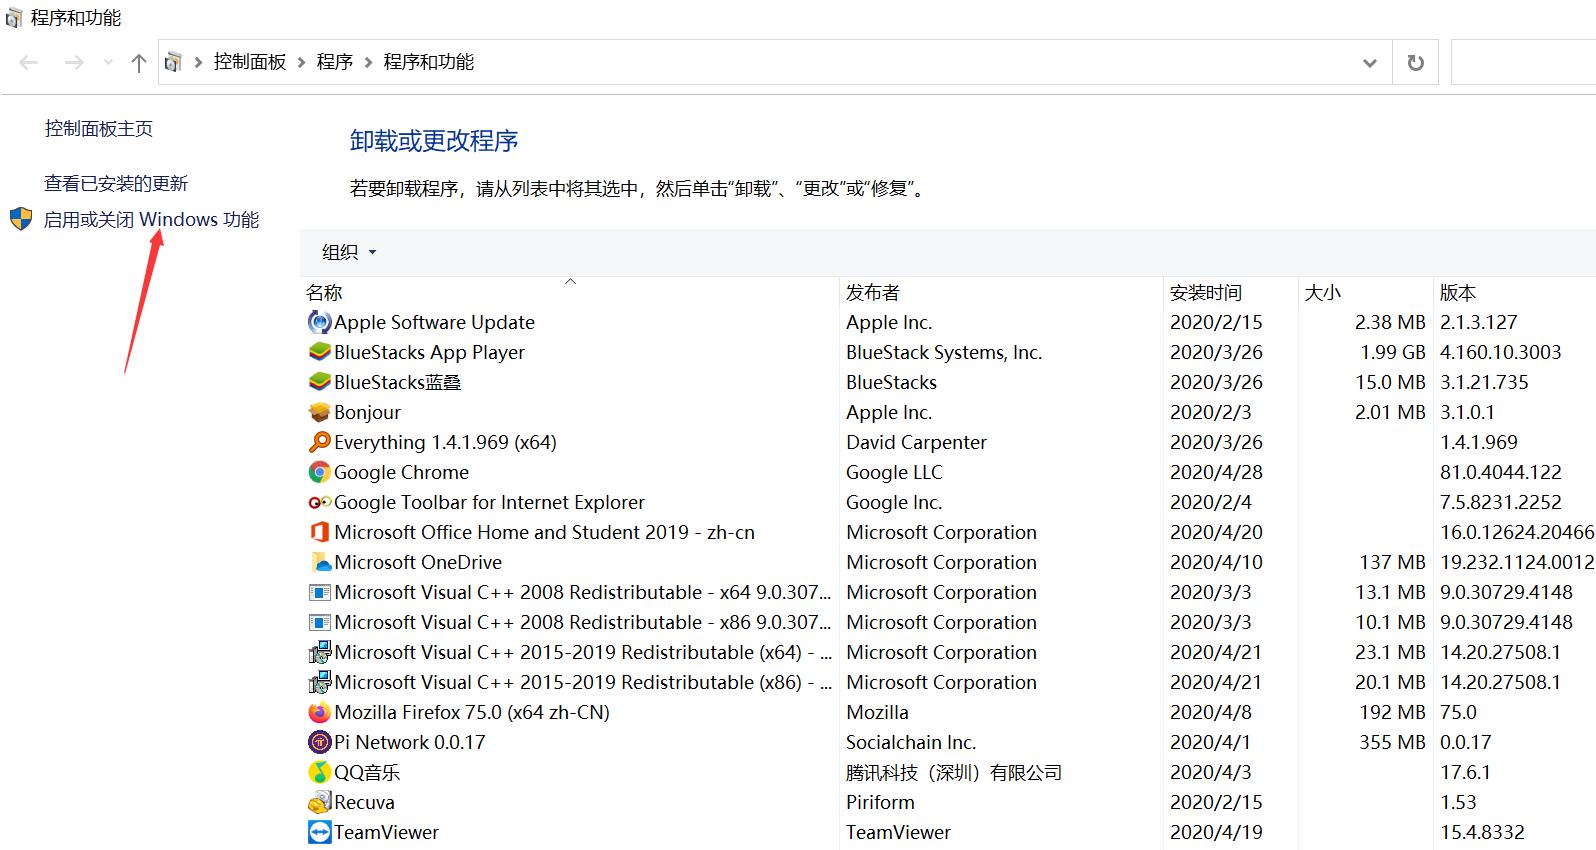Screen dimensions: 1596x850
Task: Expand the address bar history dropdown
Action: [1369, 63]
